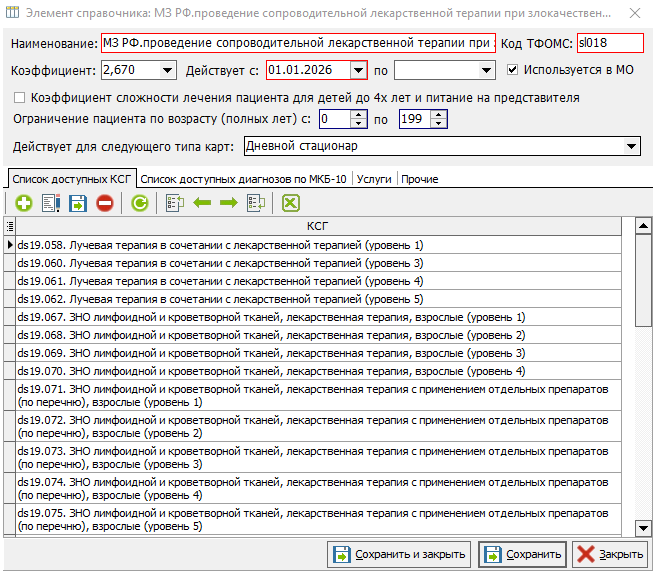Switch to 'Список доступных КСГ' tab
This screenshot has height=572, width=657.
tap(72, 179)
